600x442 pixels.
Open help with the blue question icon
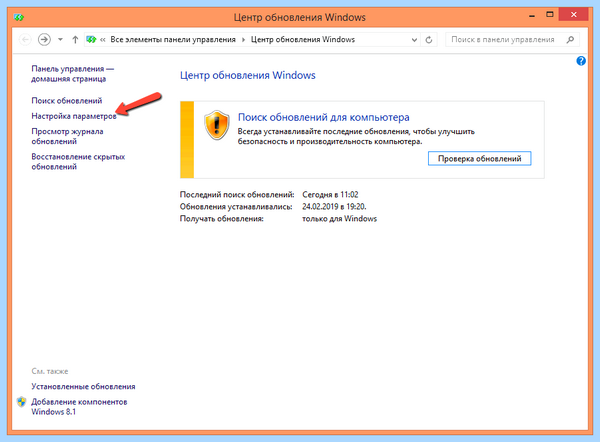tap(581, 61)
